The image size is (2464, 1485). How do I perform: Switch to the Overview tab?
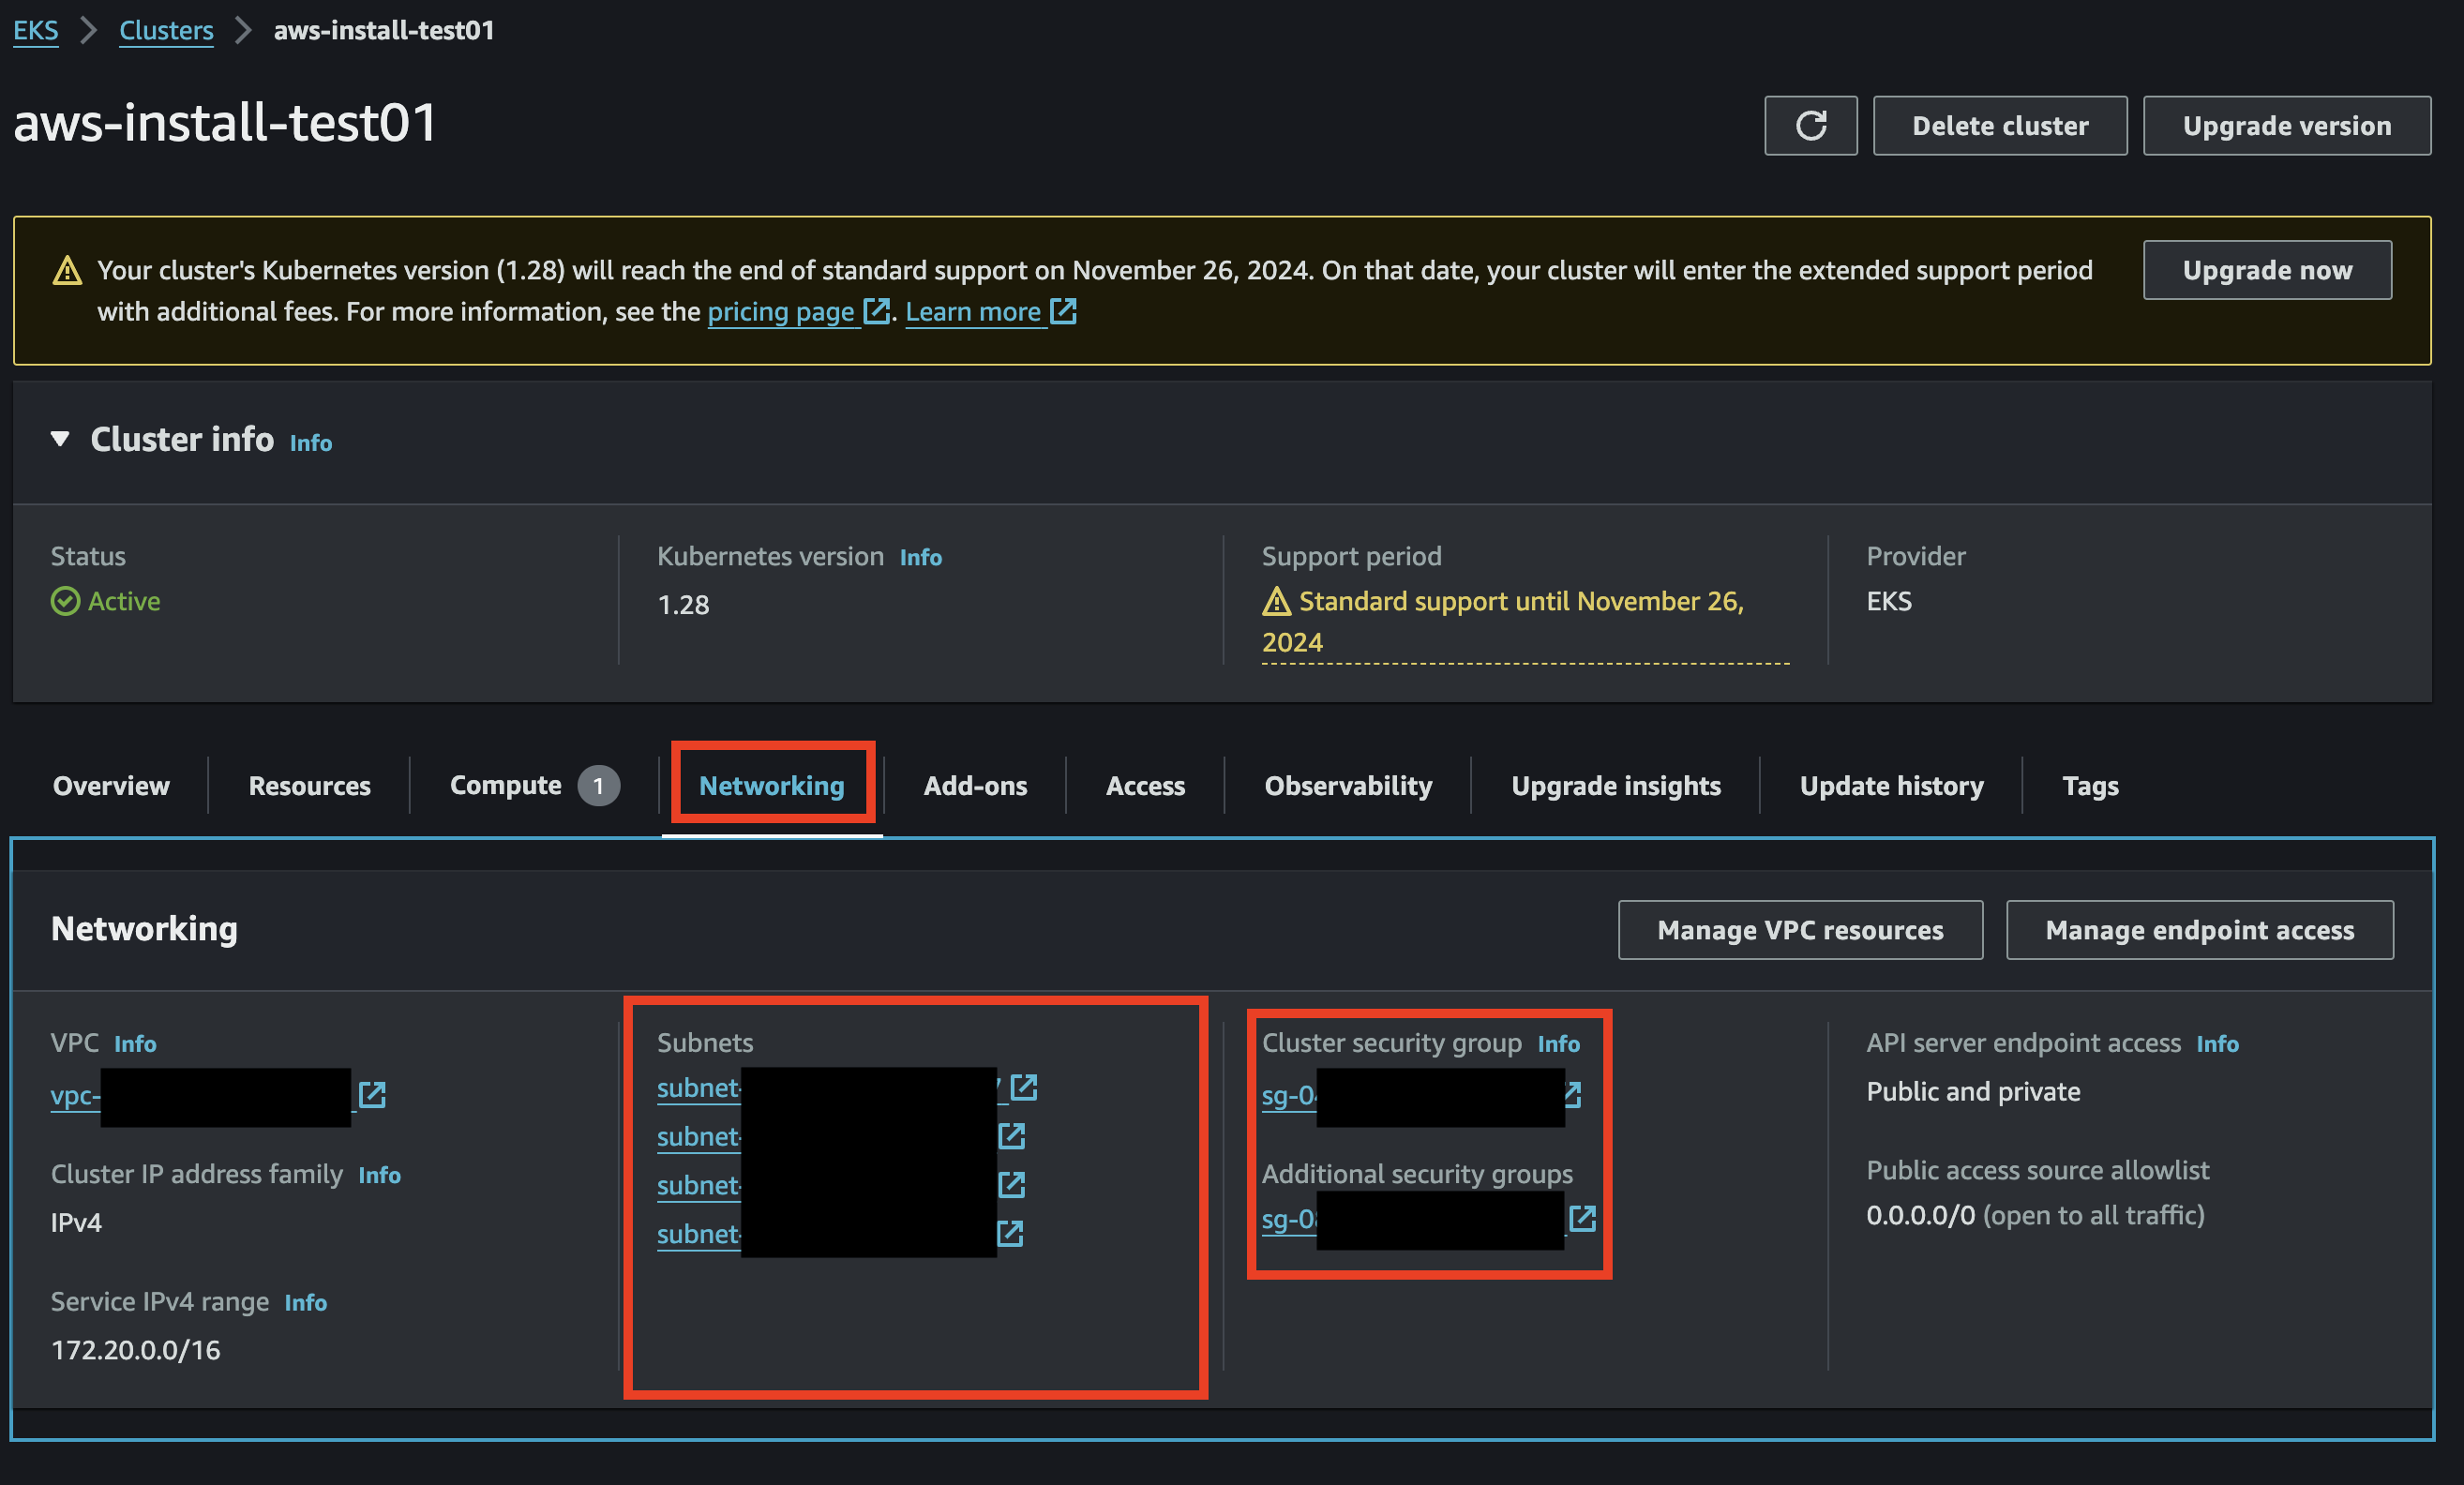click(111, 785)
